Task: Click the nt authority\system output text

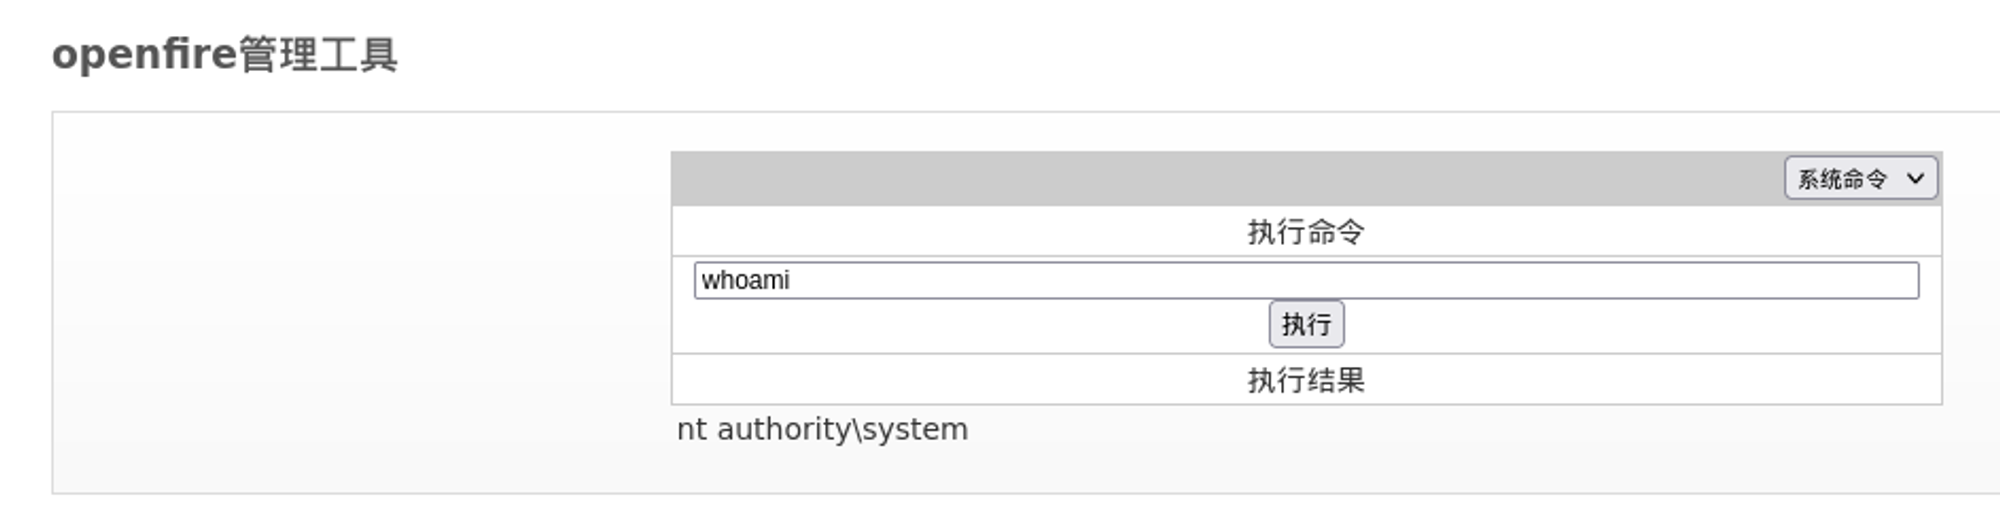Action: click(x=822, y=429)
